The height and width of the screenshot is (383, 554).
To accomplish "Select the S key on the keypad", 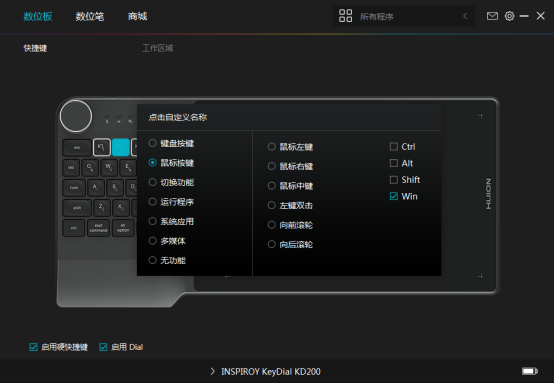I will pos(115,188).
